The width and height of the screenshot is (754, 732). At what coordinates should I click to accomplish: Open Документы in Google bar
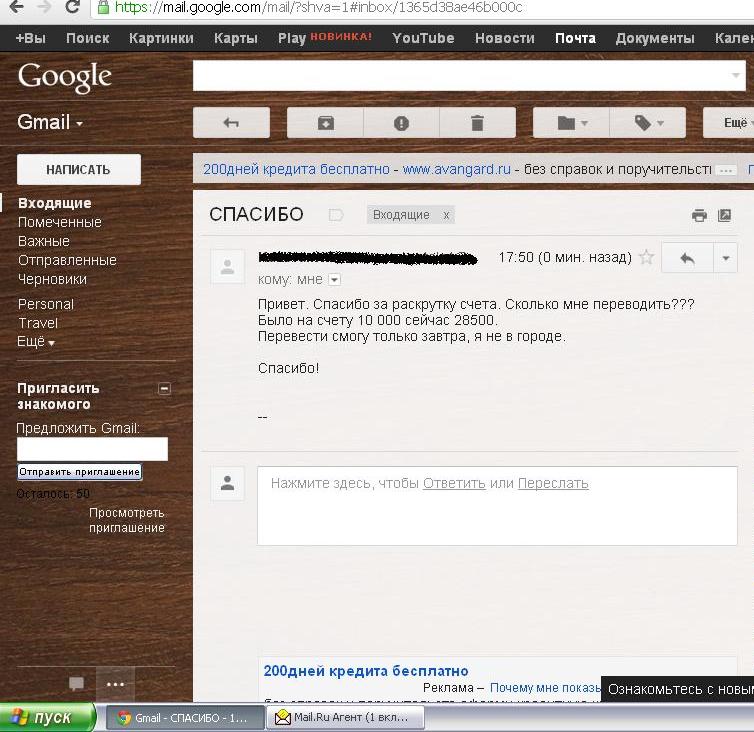point(655,38)
